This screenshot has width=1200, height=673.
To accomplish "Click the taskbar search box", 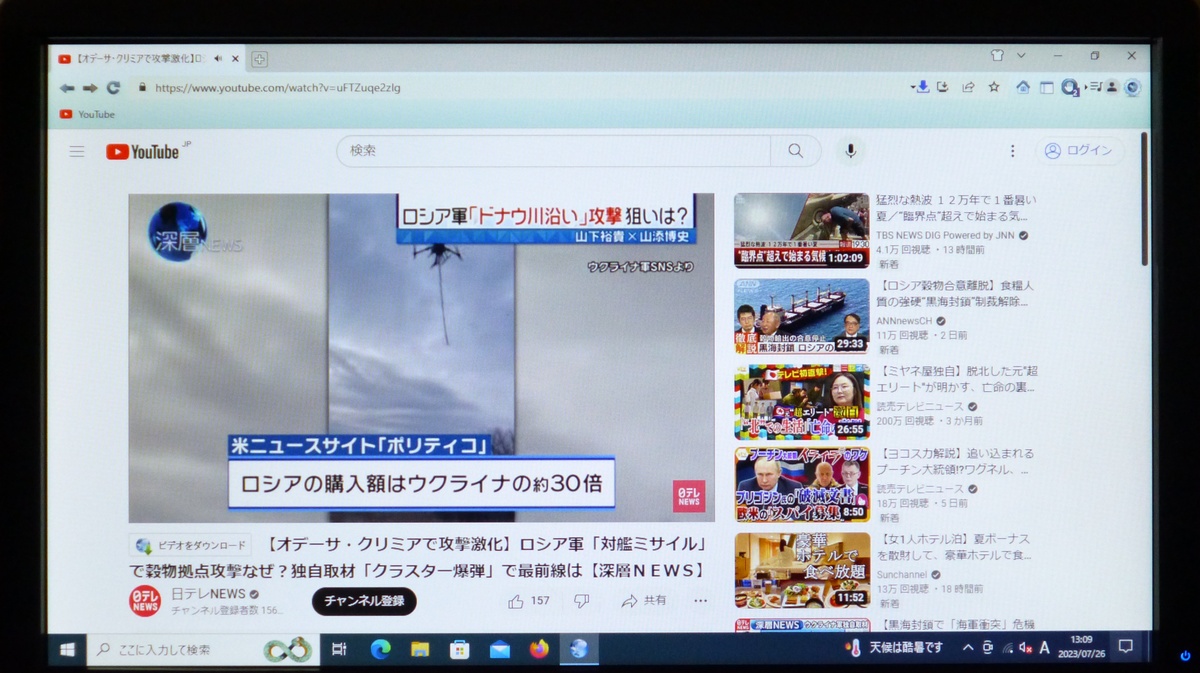I will point(203,650).
